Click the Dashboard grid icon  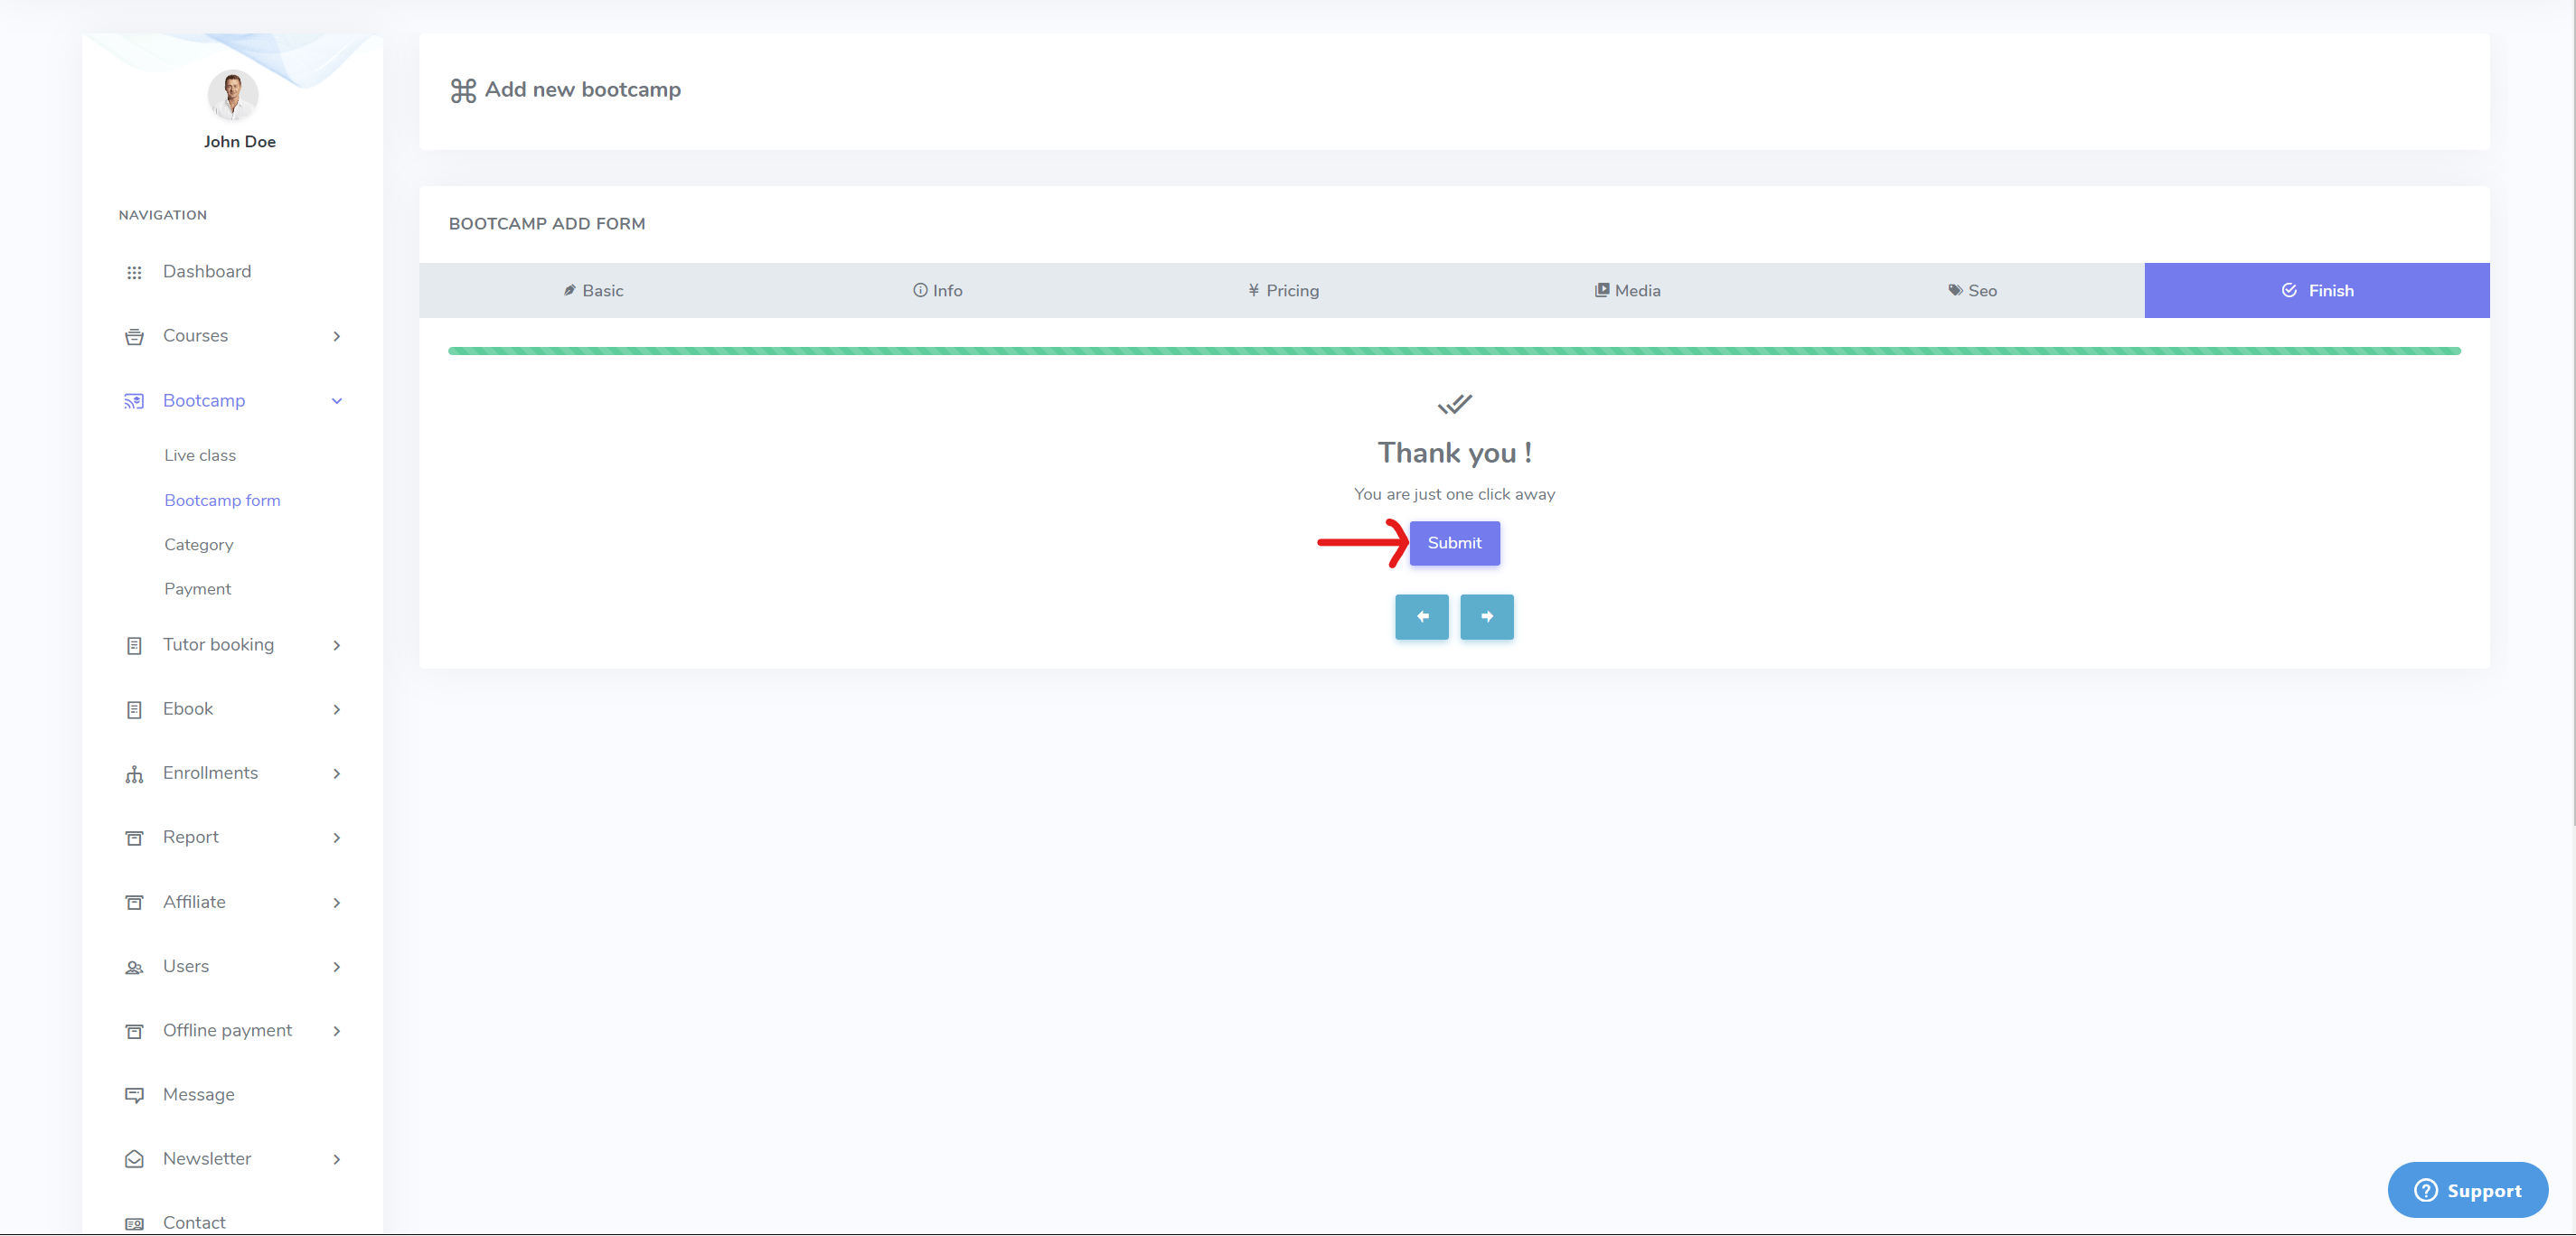click(x=134, y=272)
